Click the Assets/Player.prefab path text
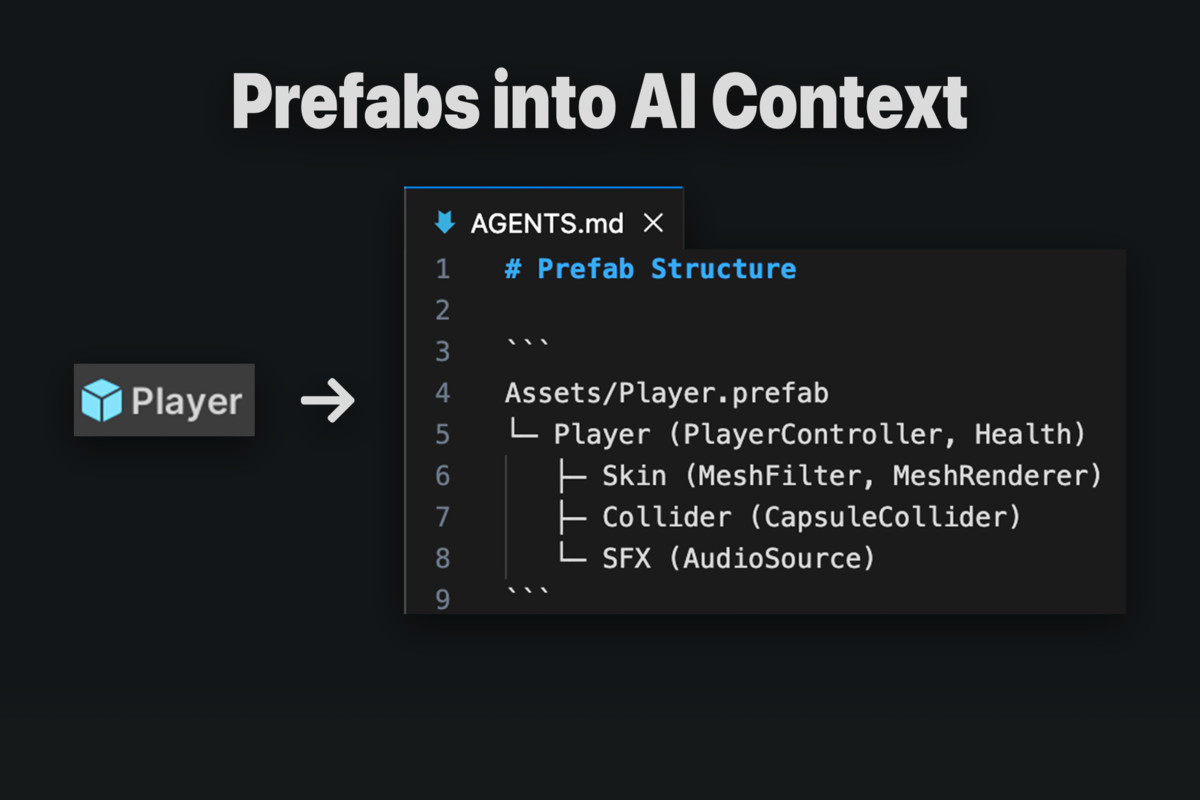1200x800 pixels. pos(666,393)
